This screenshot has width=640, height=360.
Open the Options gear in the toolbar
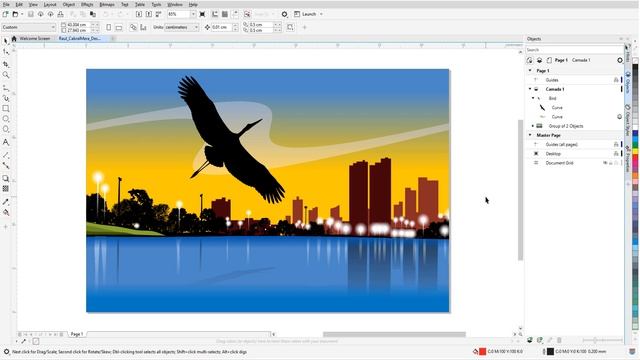[x=284, y=14]
